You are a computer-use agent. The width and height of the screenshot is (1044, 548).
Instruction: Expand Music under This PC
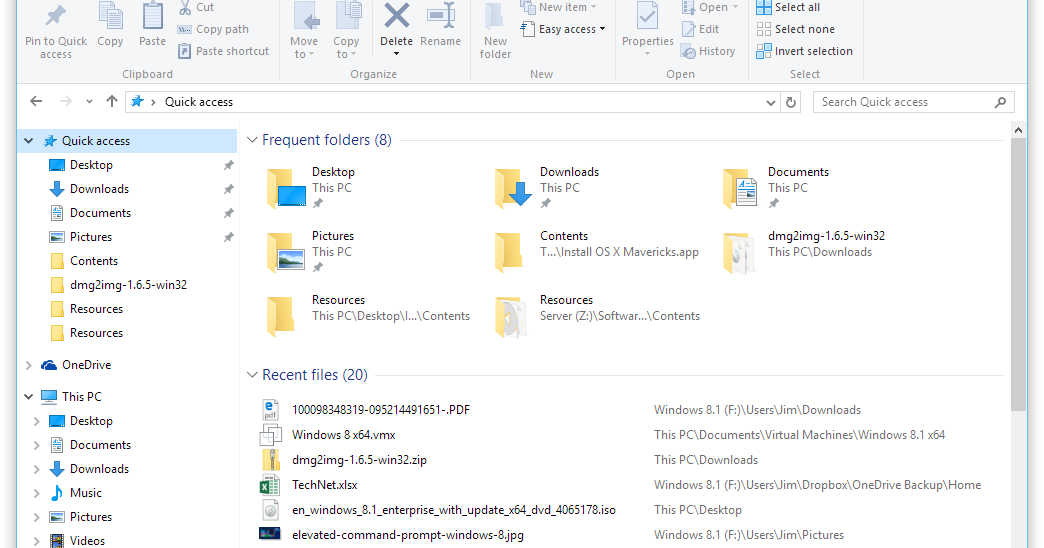click(37, 493)
